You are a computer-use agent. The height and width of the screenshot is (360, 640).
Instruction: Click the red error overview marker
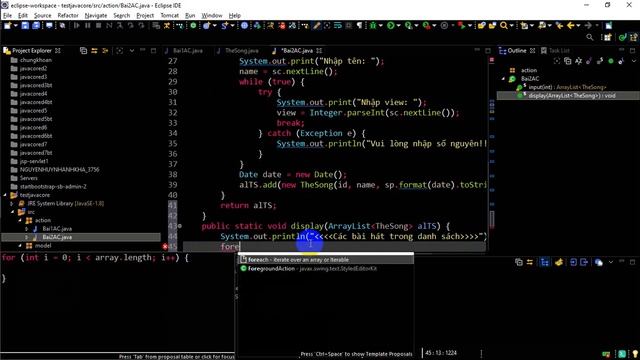[x=492, y=60]
